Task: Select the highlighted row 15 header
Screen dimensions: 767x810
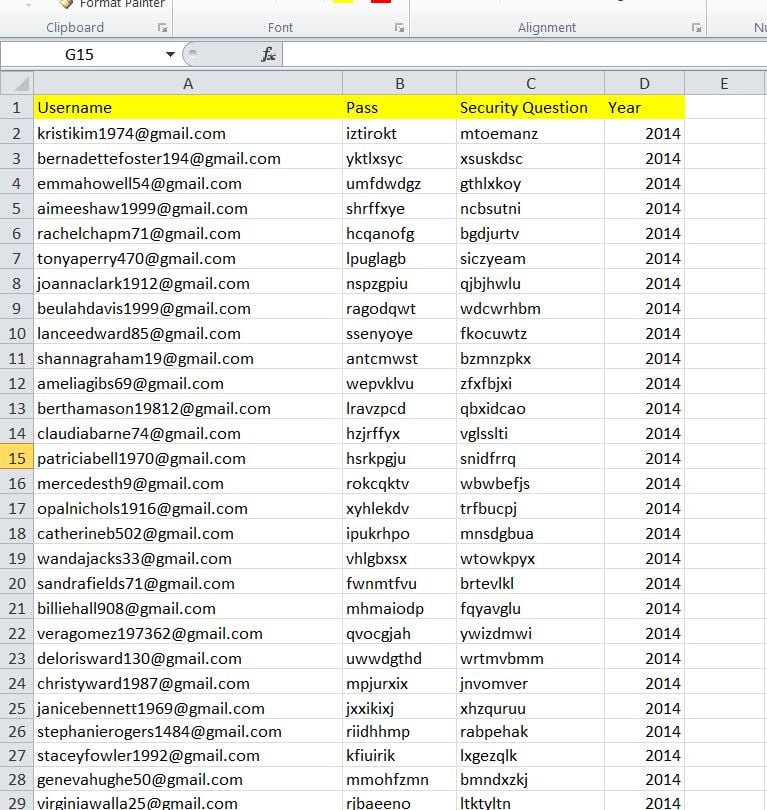Action: [x=17, y=458]
